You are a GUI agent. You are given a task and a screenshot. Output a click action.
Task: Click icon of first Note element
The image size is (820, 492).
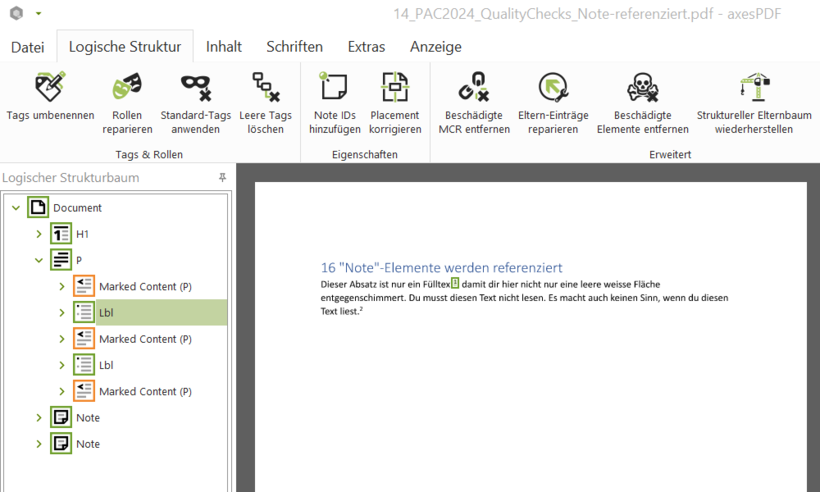point(61,417)
